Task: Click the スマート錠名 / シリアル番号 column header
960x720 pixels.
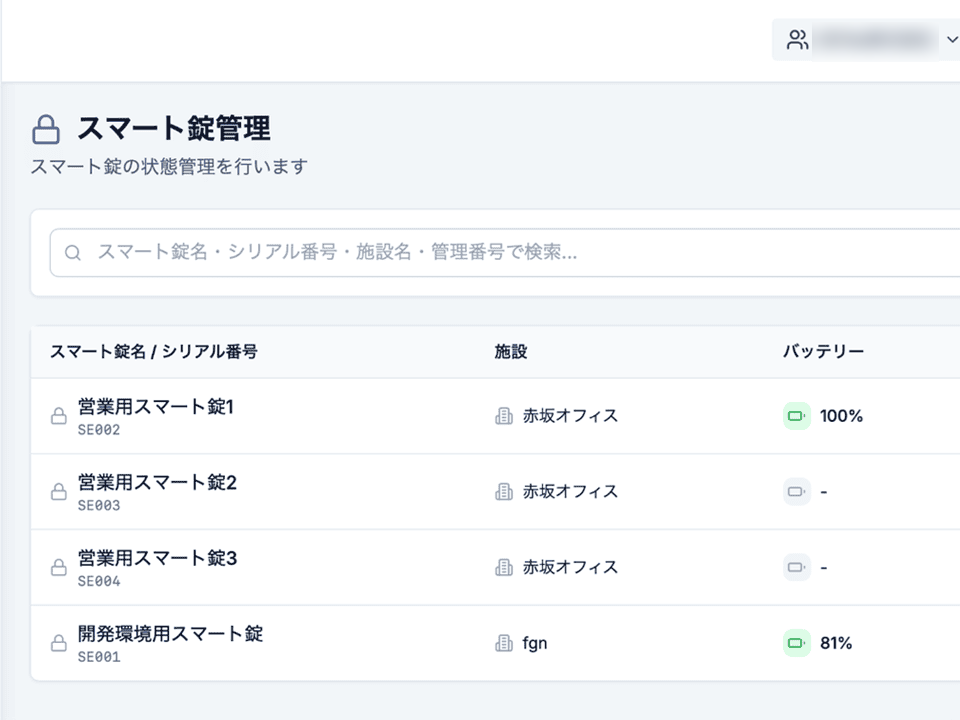Action: (x=154, y=352)
